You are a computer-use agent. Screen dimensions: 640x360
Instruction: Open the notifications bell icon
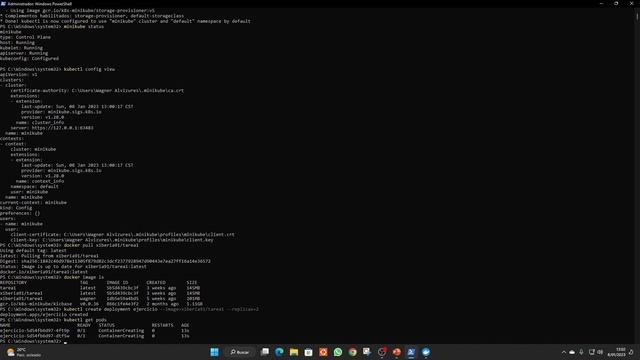point(631,352)
